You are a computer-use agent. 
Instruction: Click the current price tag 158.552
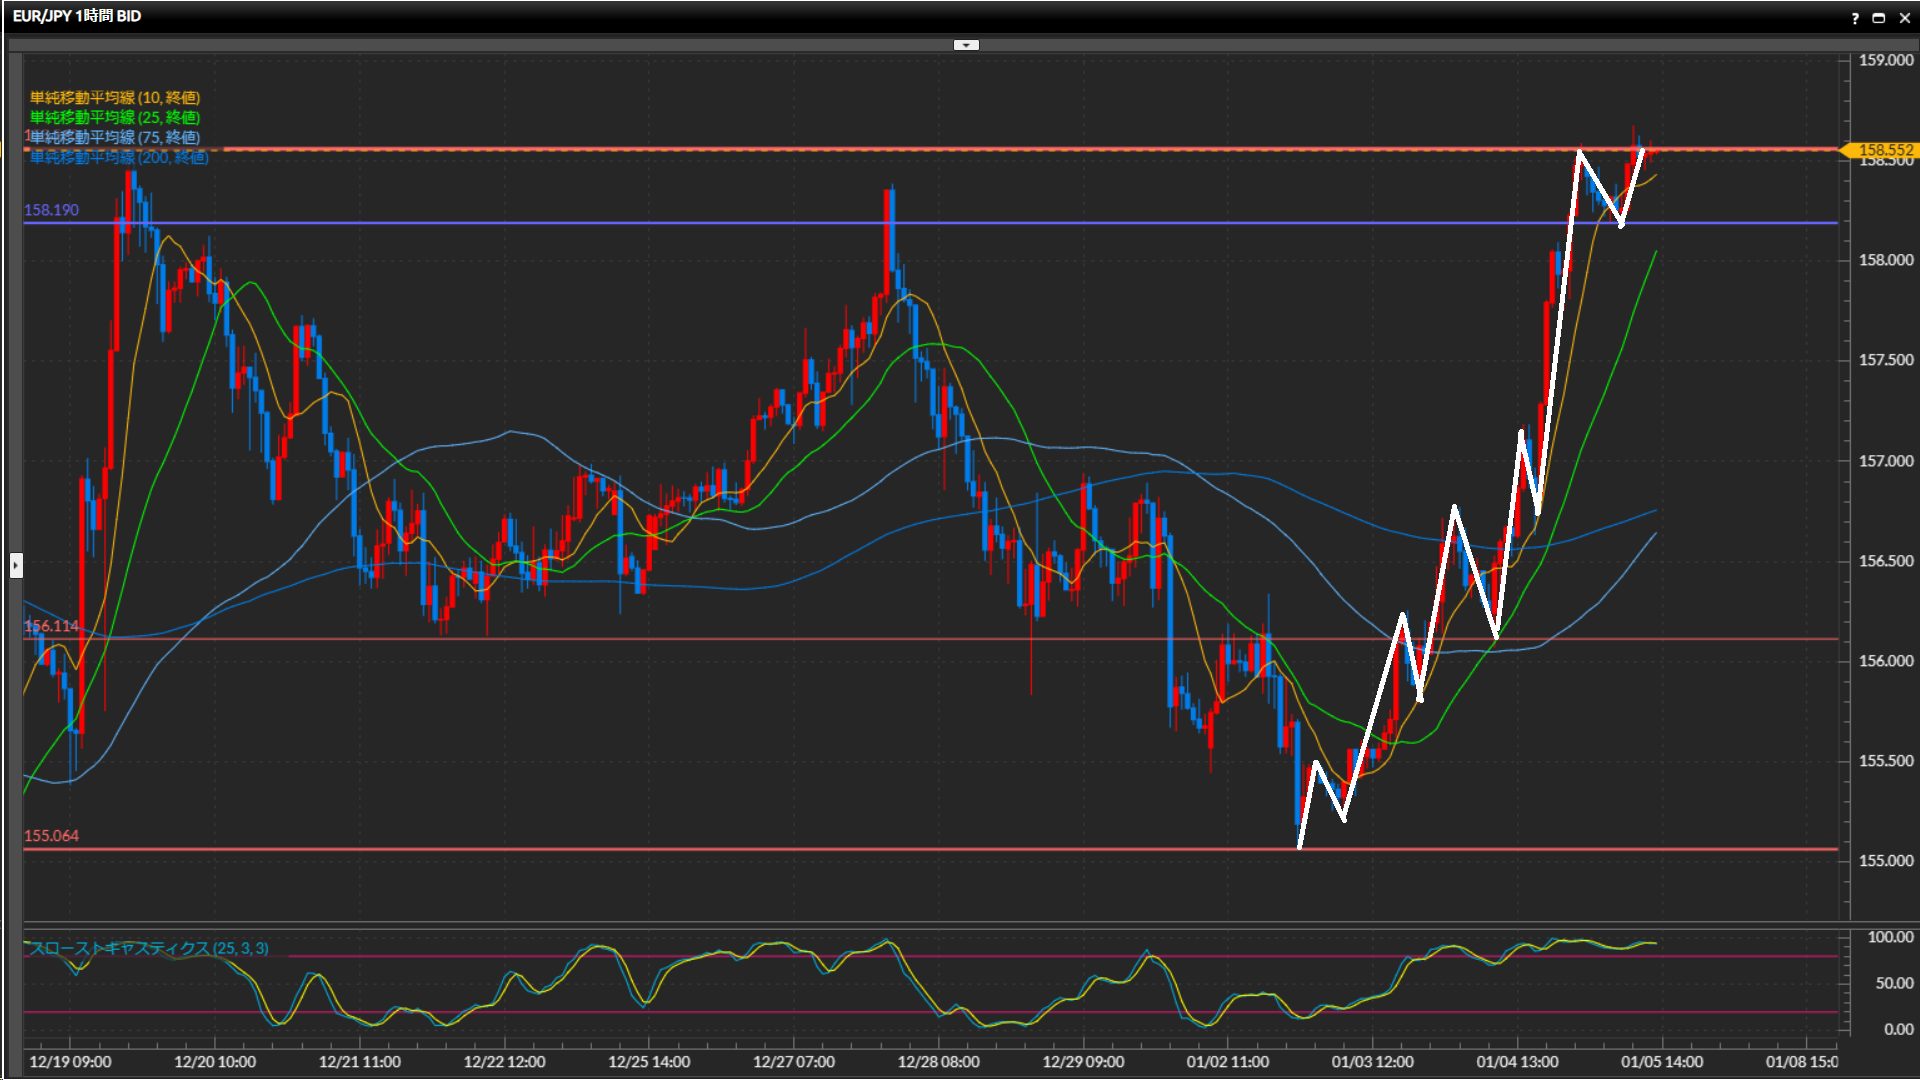(x=1884, y=150)
